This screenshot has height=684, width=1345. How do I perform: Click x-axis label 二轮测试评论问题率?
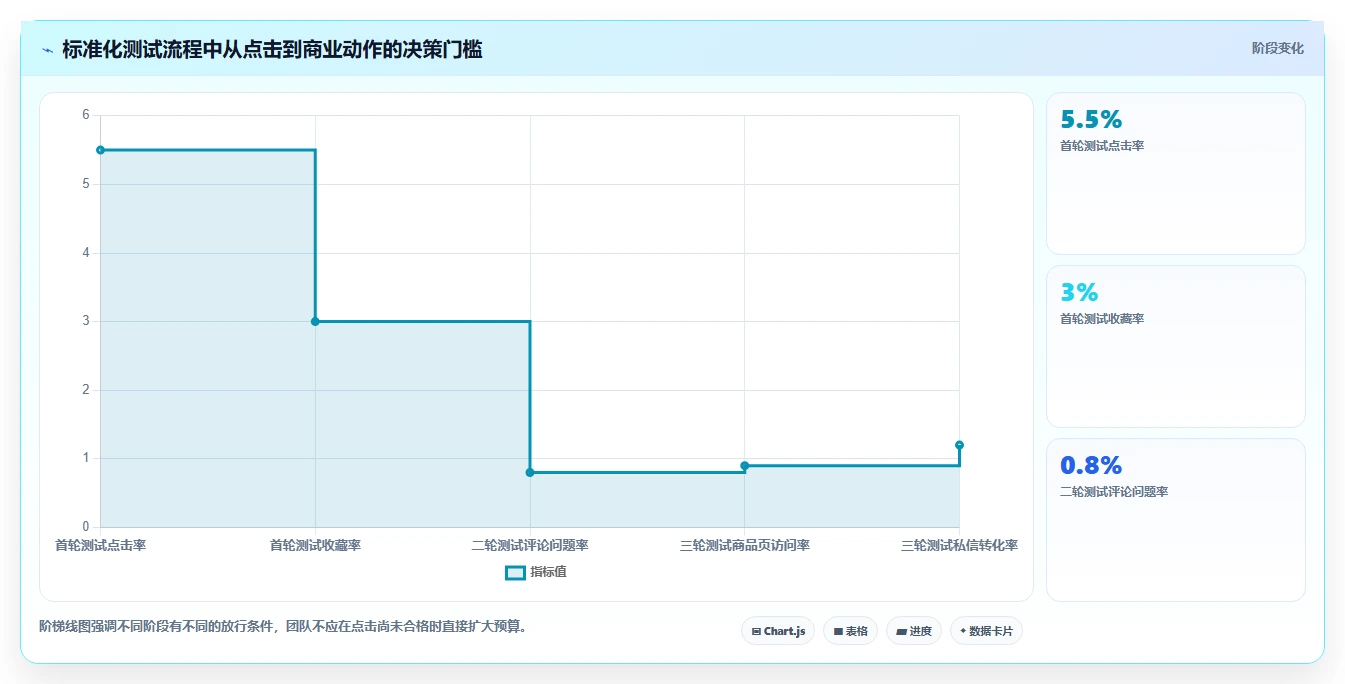point(530,545)
